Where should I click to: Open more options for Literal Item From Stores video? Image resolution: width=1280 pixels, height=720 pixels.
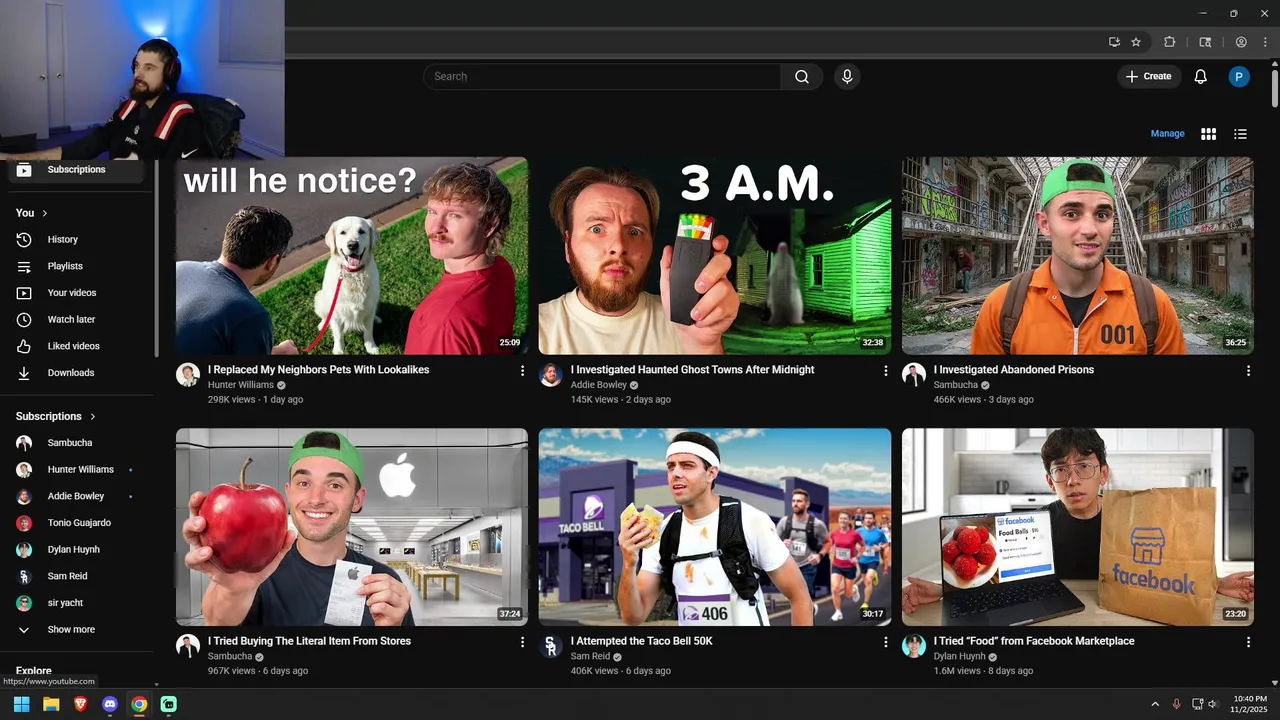click(522, 642)
